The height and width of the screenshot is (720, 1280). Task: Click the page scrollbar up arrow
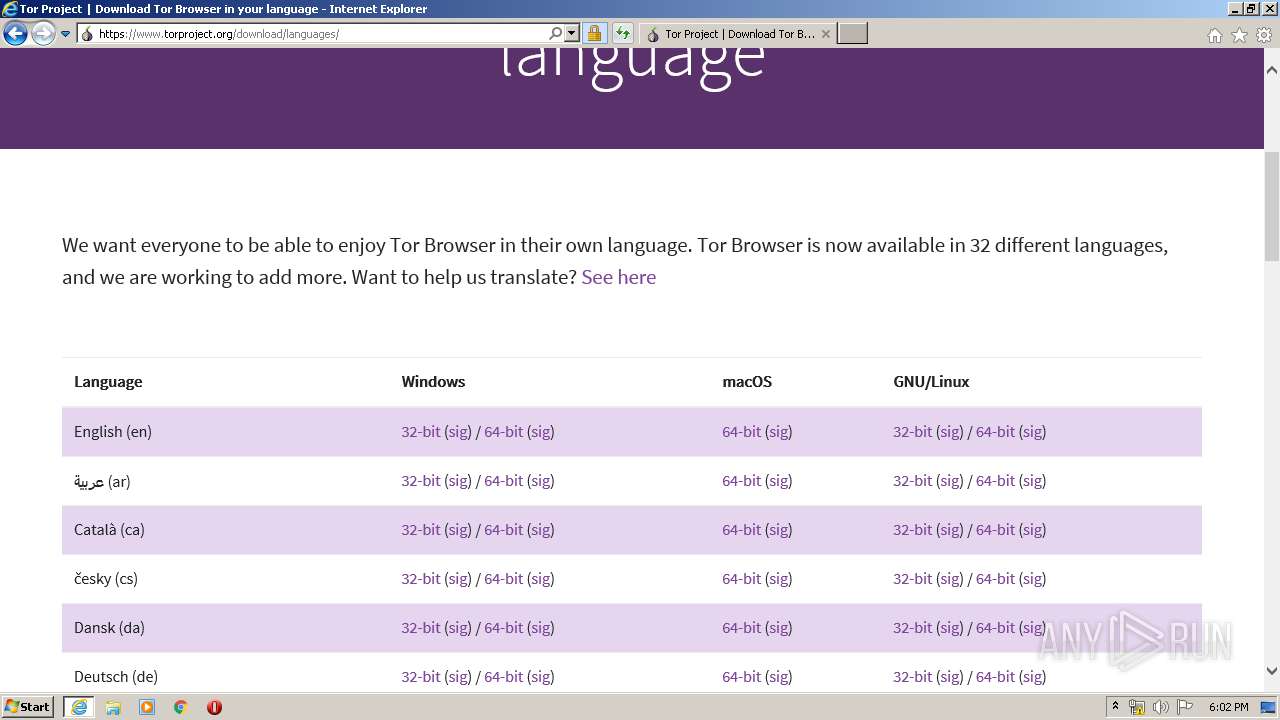(x=1272, y=70)
